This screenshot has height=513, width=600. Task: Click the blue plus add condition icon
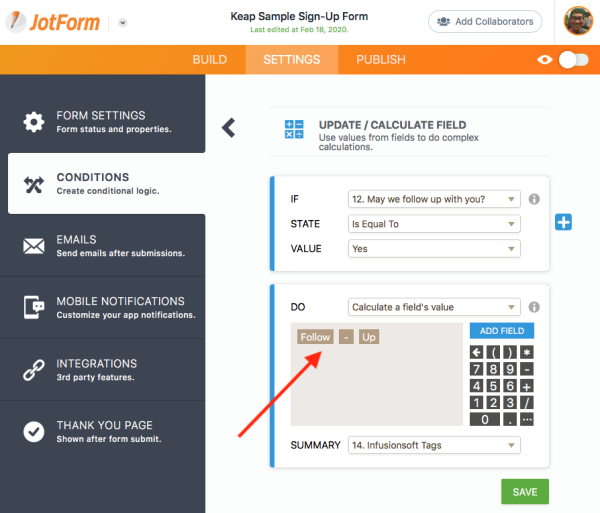[x=563, y=222]
